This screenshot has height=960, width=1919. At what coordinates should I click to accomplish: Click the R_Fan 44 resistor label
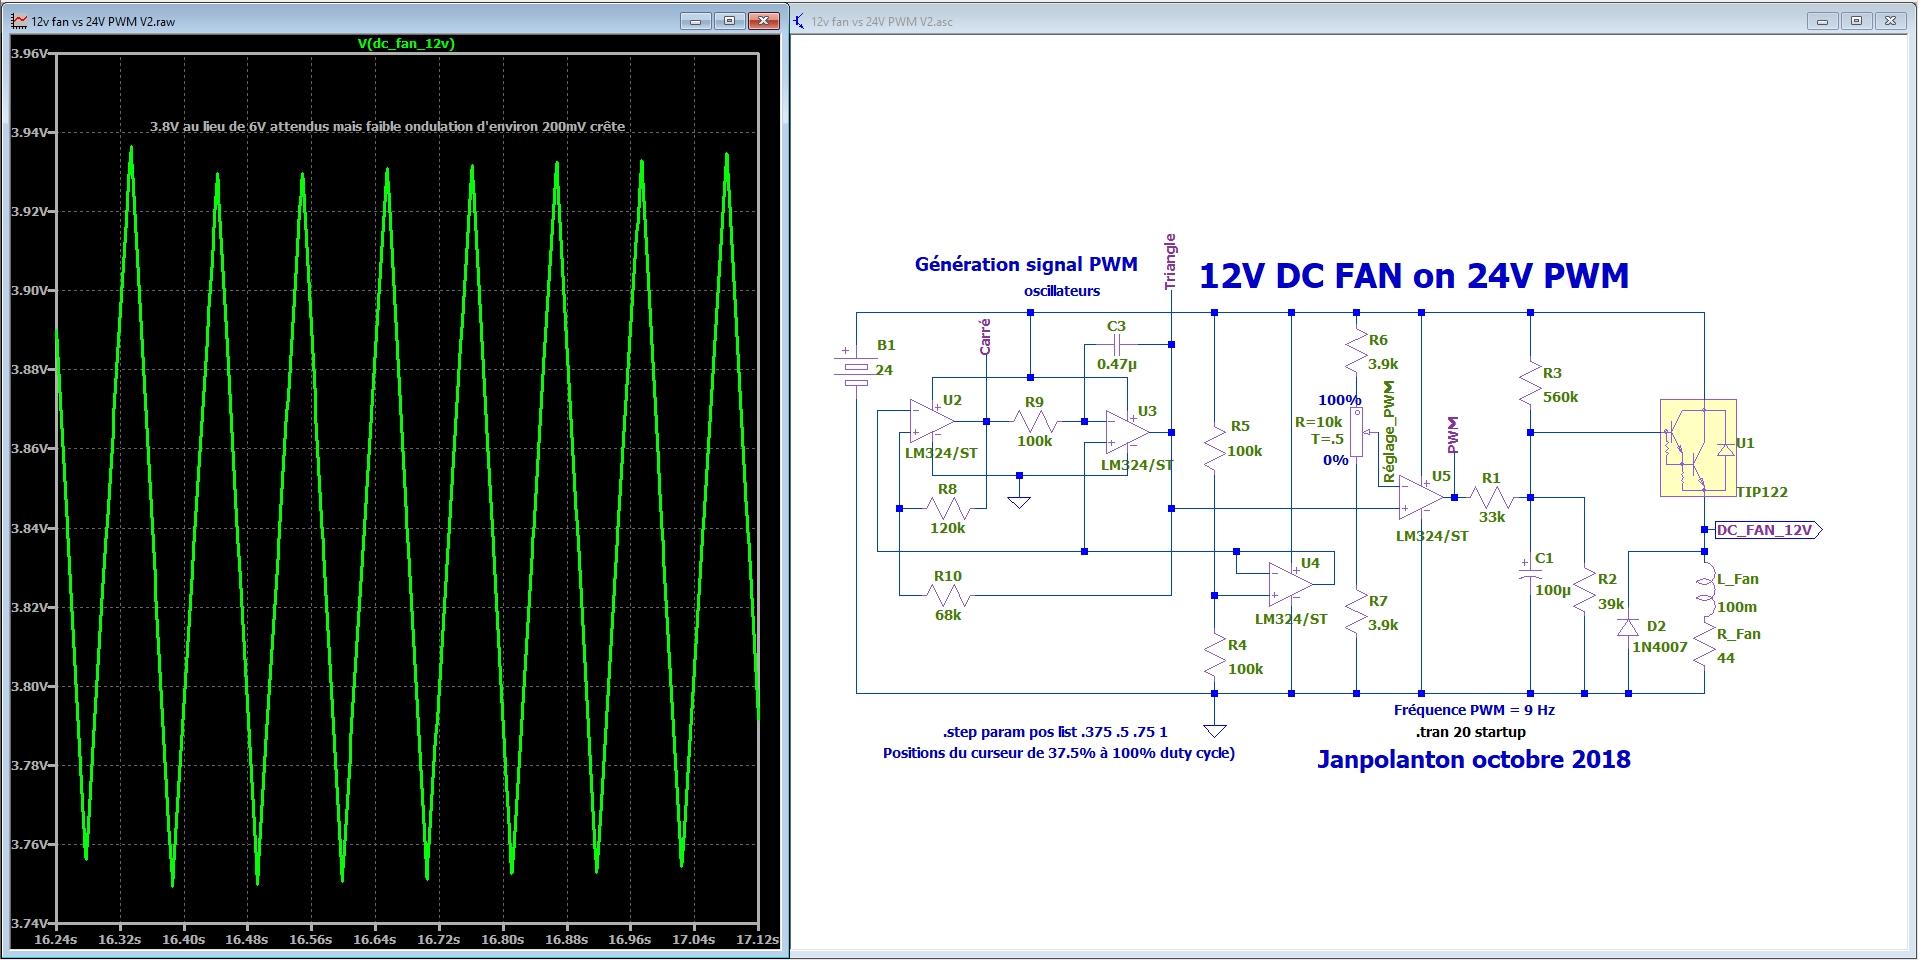point(1738,646)
